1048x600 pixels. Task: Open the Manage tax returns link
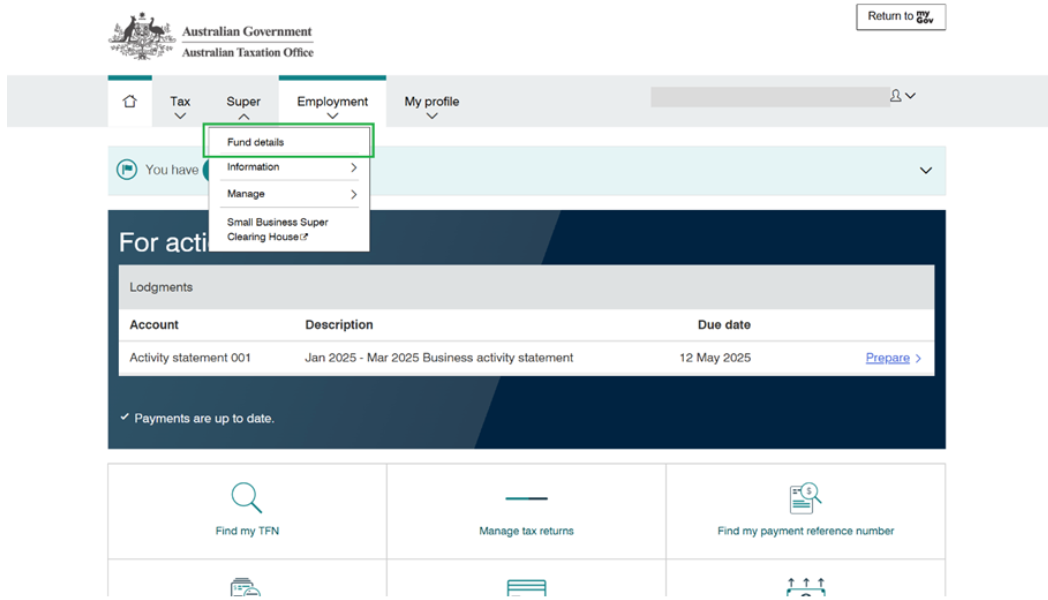click(526, 531)
